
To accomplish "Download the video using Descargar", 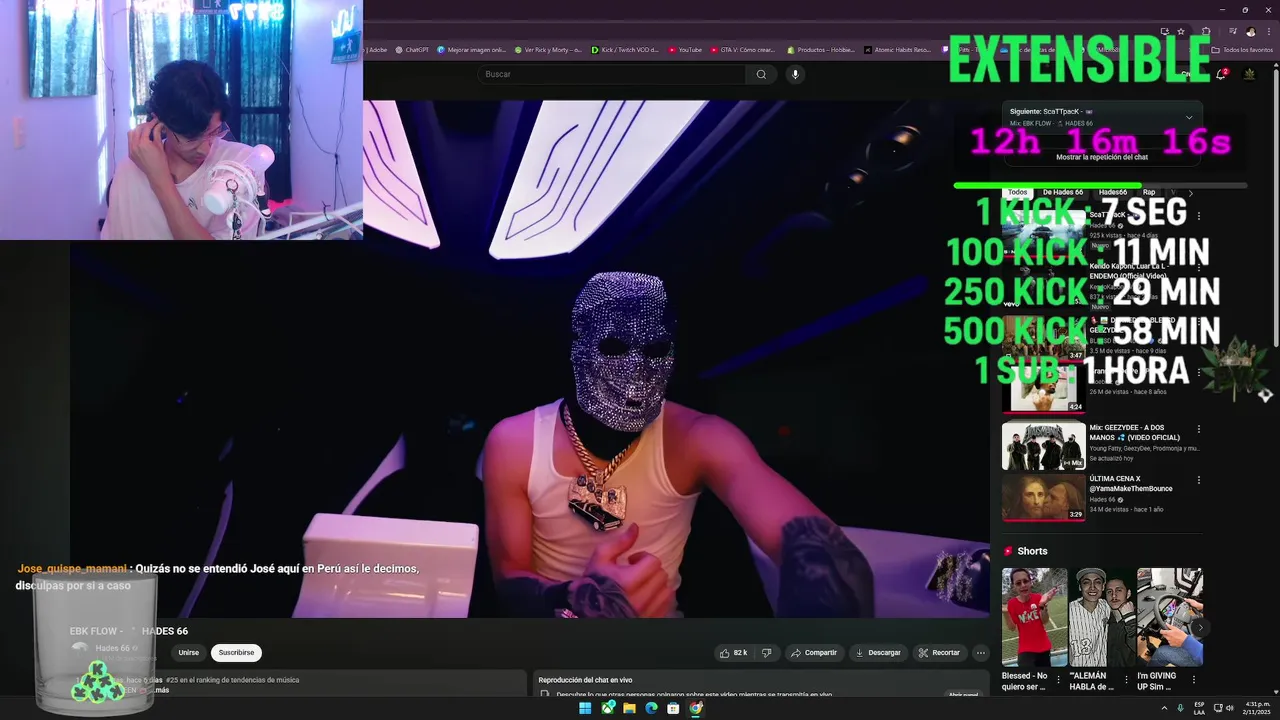I will click(877, 653).
